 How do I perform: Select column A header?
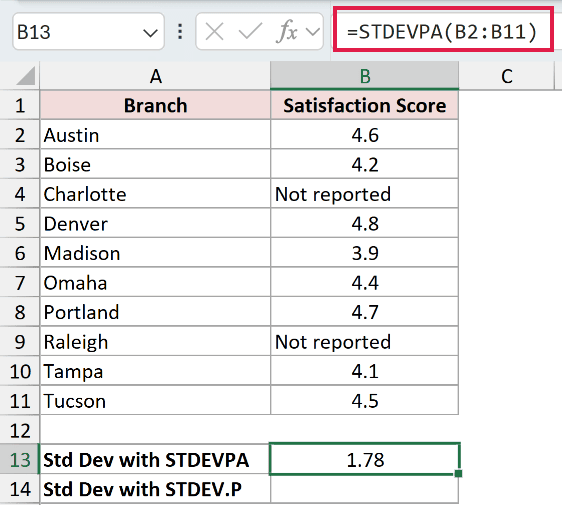[155, 76]
